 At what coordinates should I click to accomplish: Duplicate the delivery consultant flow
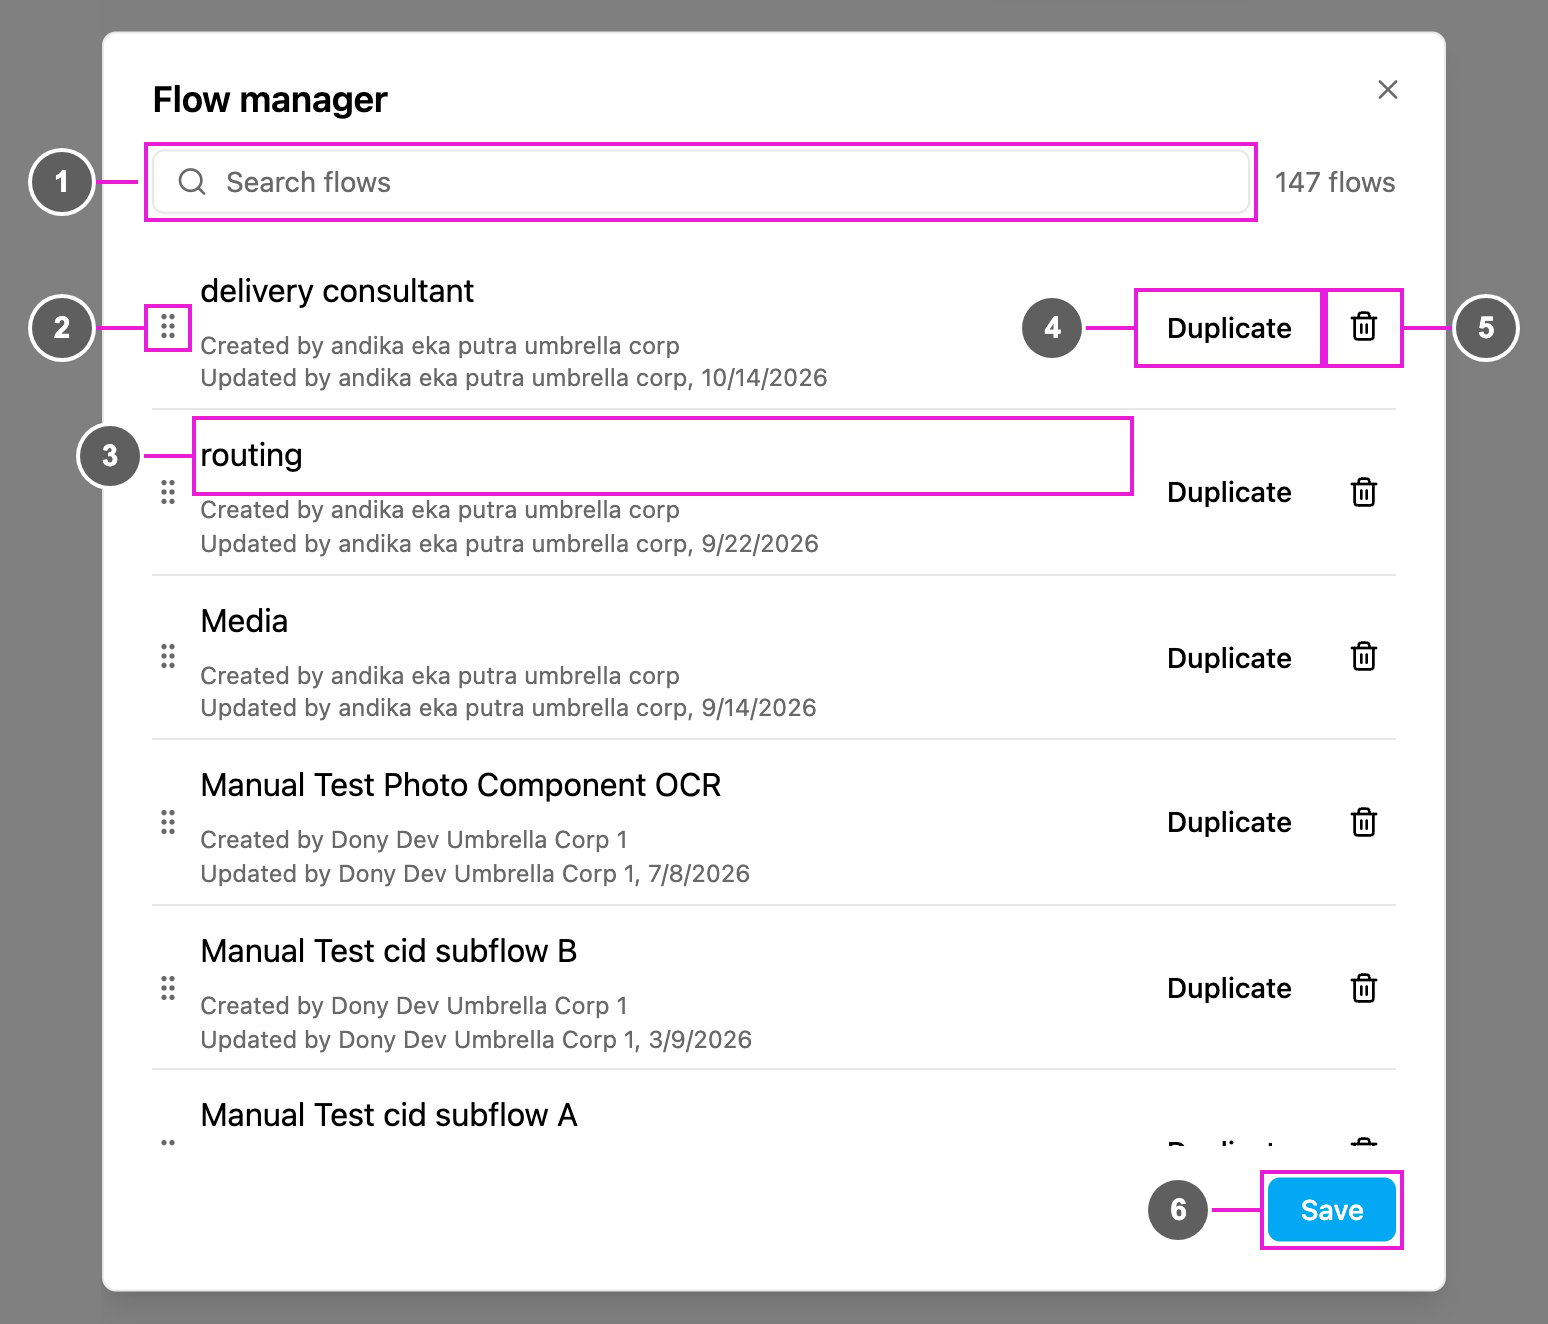pos(1229,328)
